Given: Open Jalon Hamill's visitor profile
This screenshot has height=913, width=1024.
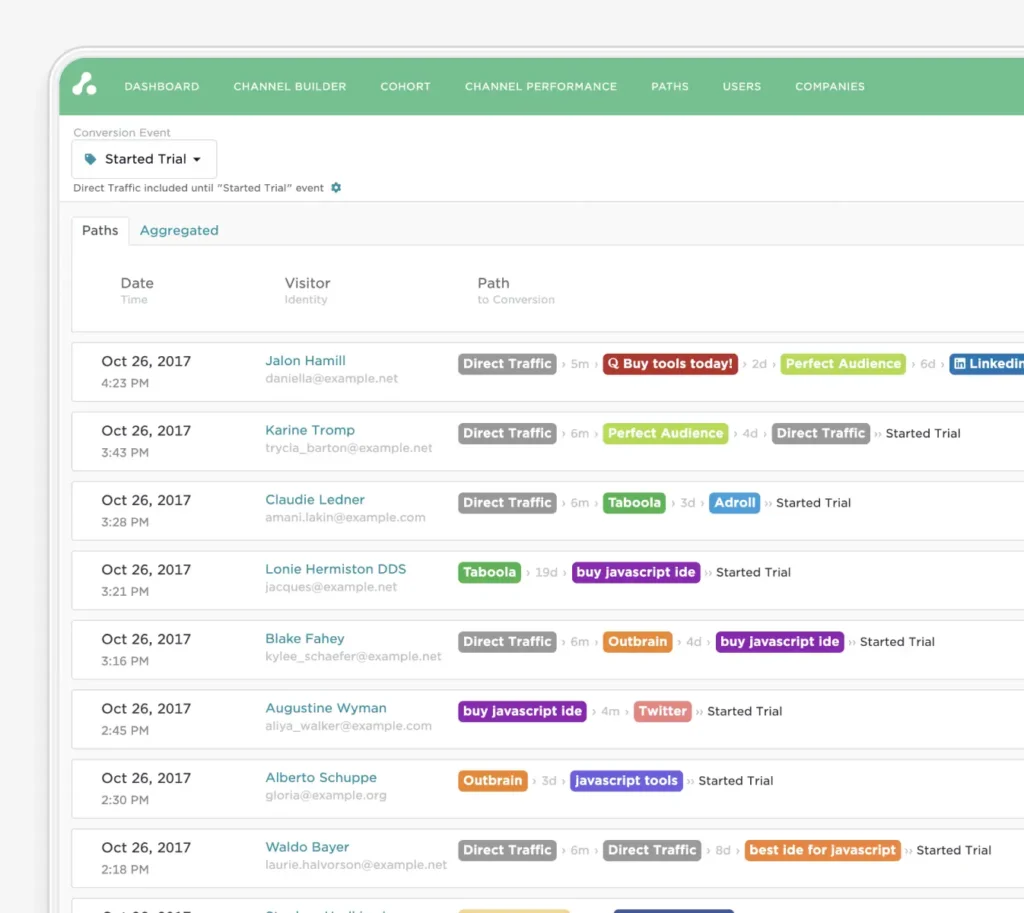Looking at the screenshot, I should (x=305, y=361).
